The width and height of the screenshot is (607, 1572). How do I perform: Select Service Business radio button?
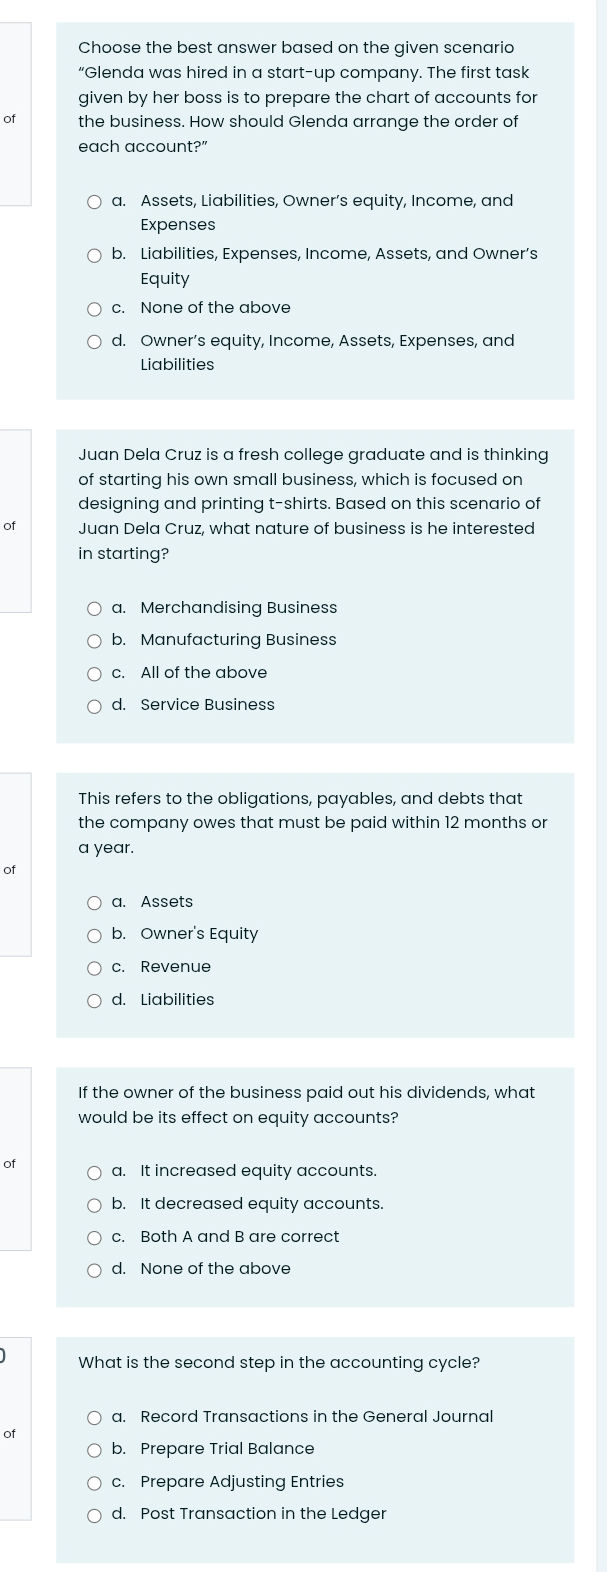click(x=94, y=706)
